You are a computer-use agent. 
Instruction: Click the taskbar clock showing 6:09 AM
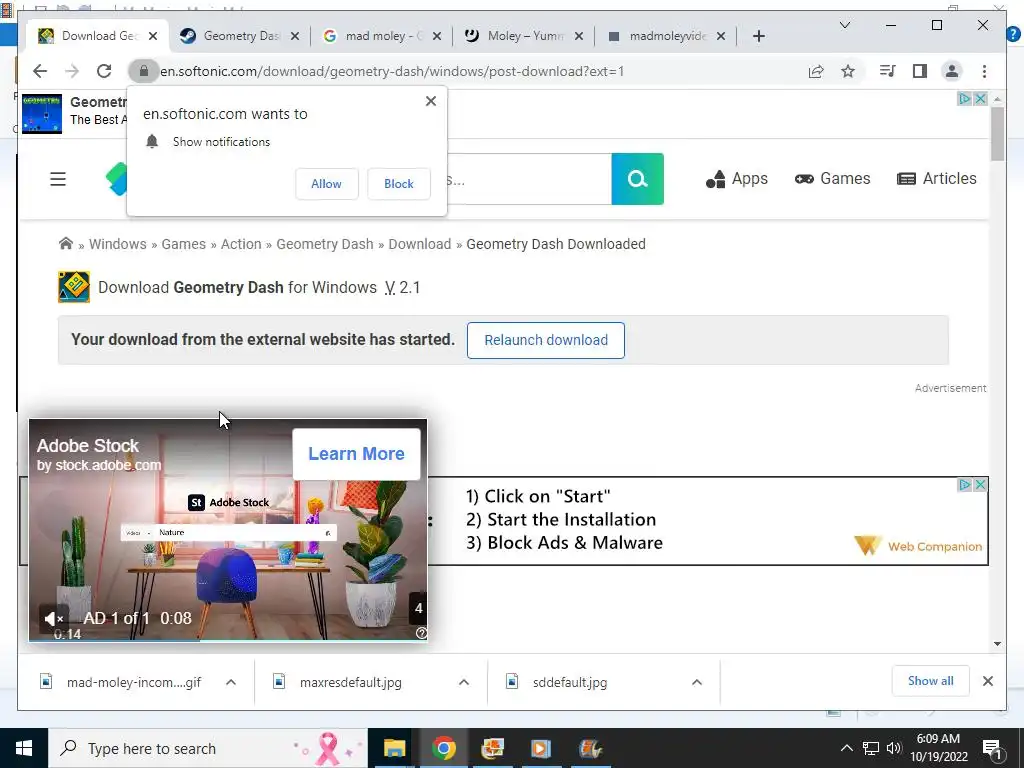point(938,748)
